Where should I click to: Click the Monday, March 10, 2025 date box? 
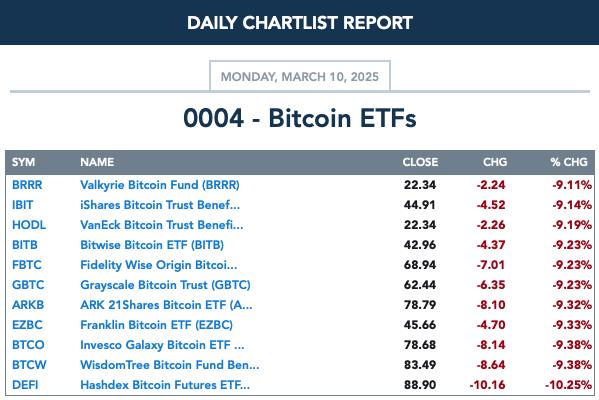pos(300,76)
